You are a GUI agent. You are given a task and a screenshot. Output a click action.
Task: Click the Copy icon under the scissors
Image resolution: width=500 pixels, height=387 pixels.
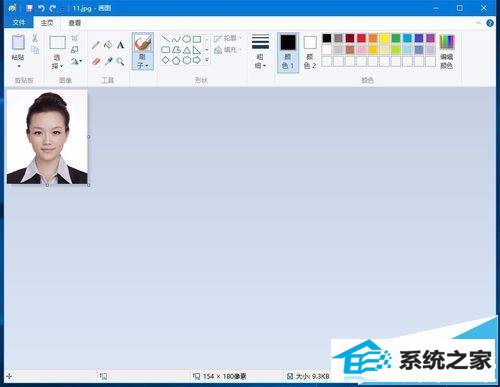[35, 50]
